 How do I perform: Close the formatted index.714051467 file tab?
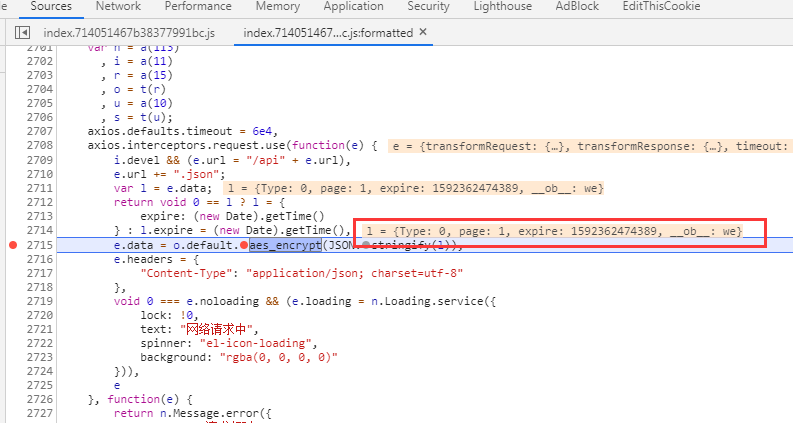(x=423, y=32)
